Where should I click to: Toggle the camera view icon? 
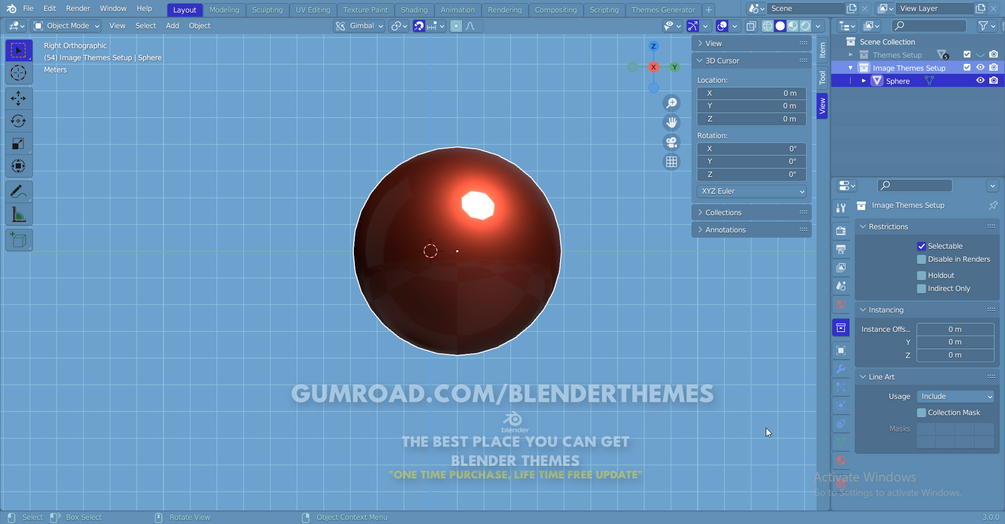click(x=671, y=142)
